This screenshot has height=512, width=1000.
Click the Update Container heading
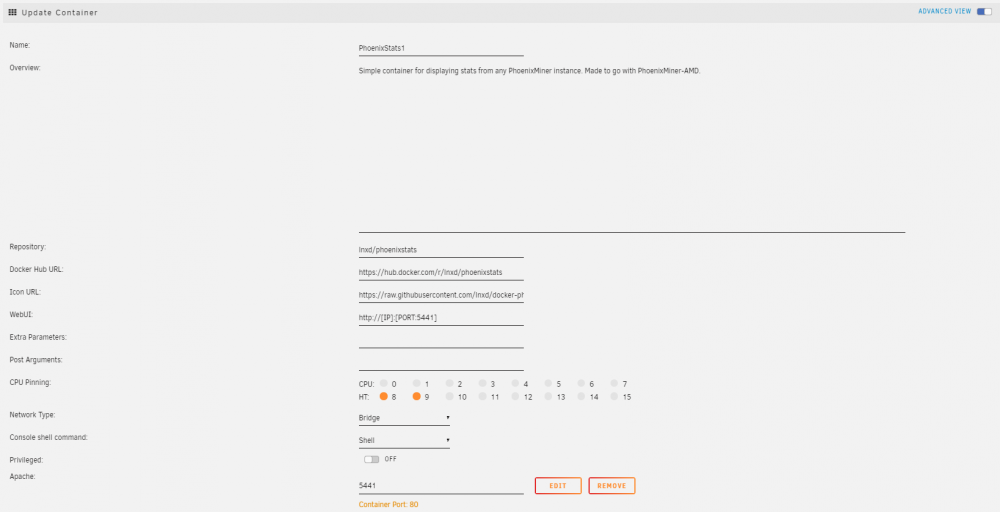(x=59, y=12)
